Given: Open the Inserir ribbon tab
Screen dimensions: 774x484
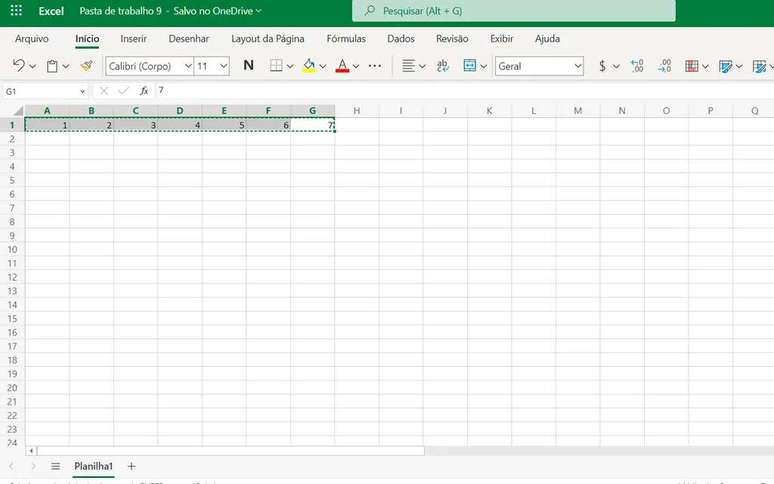Looking at the screenshot, I should [x=134, y=39].
